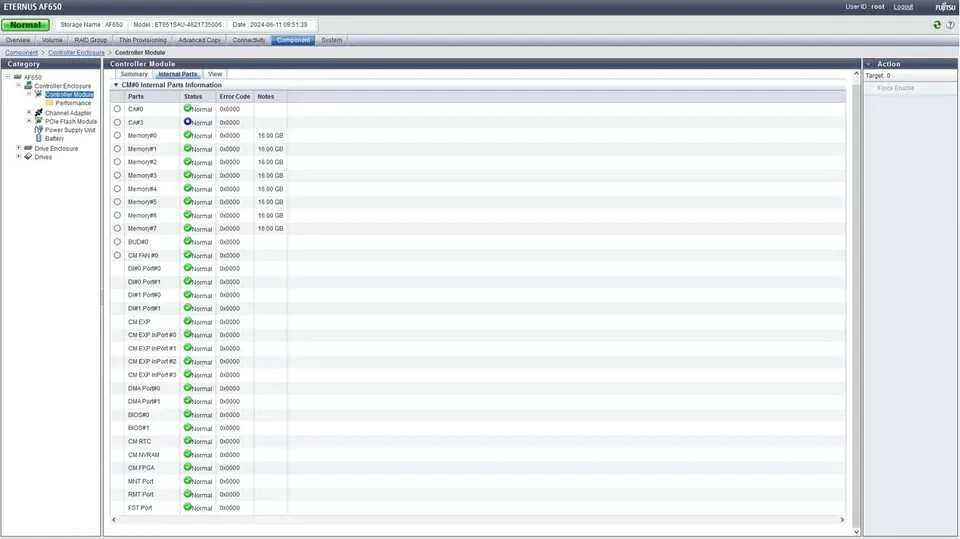Image resolution: width=960 pixels, height=539 pixels.
Task: Click the Battery icon in tree
Action: tap(39, 138)
